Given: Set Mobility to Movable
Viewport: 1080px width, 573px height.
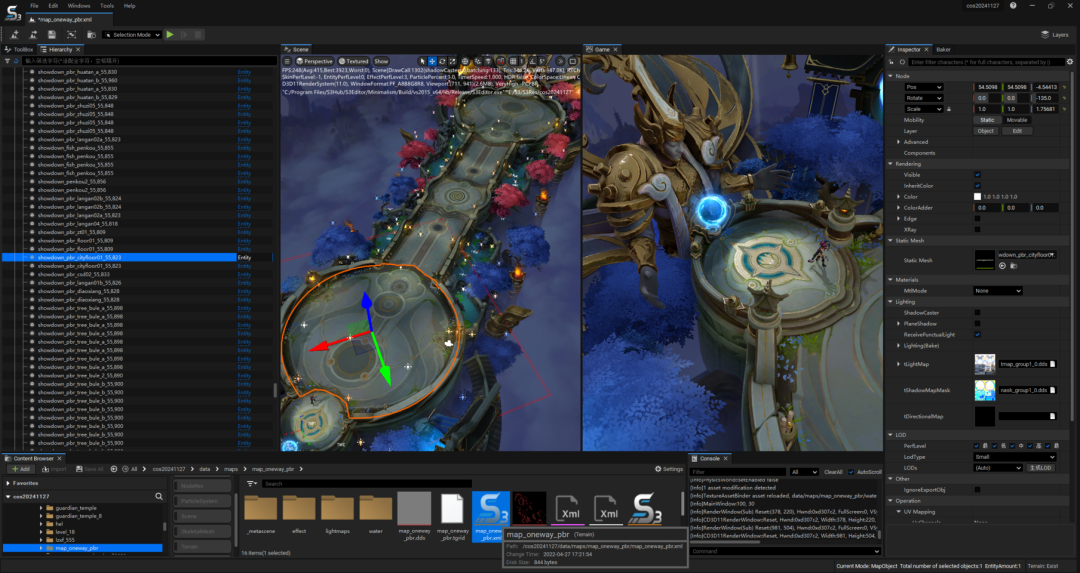Looking at the screenshot, I should point(1017,120).
